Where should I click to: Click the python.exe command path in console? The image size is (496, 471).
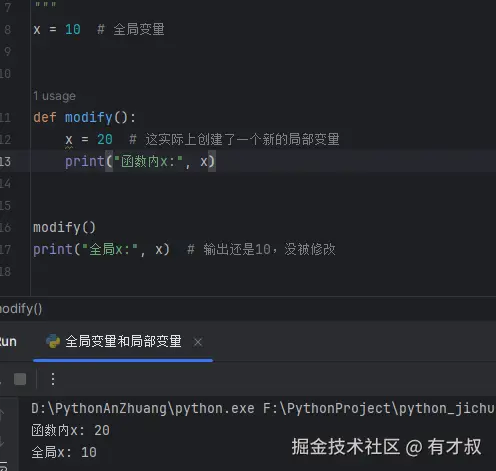pos(143,408)
